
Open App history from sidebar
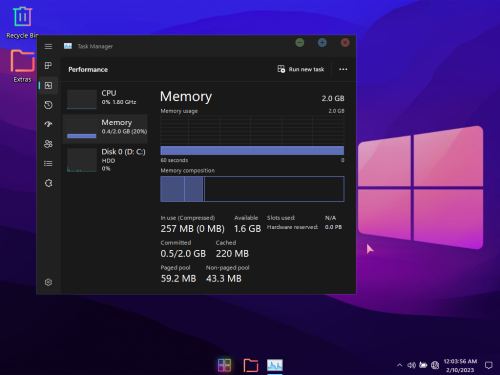click(48, 105)
